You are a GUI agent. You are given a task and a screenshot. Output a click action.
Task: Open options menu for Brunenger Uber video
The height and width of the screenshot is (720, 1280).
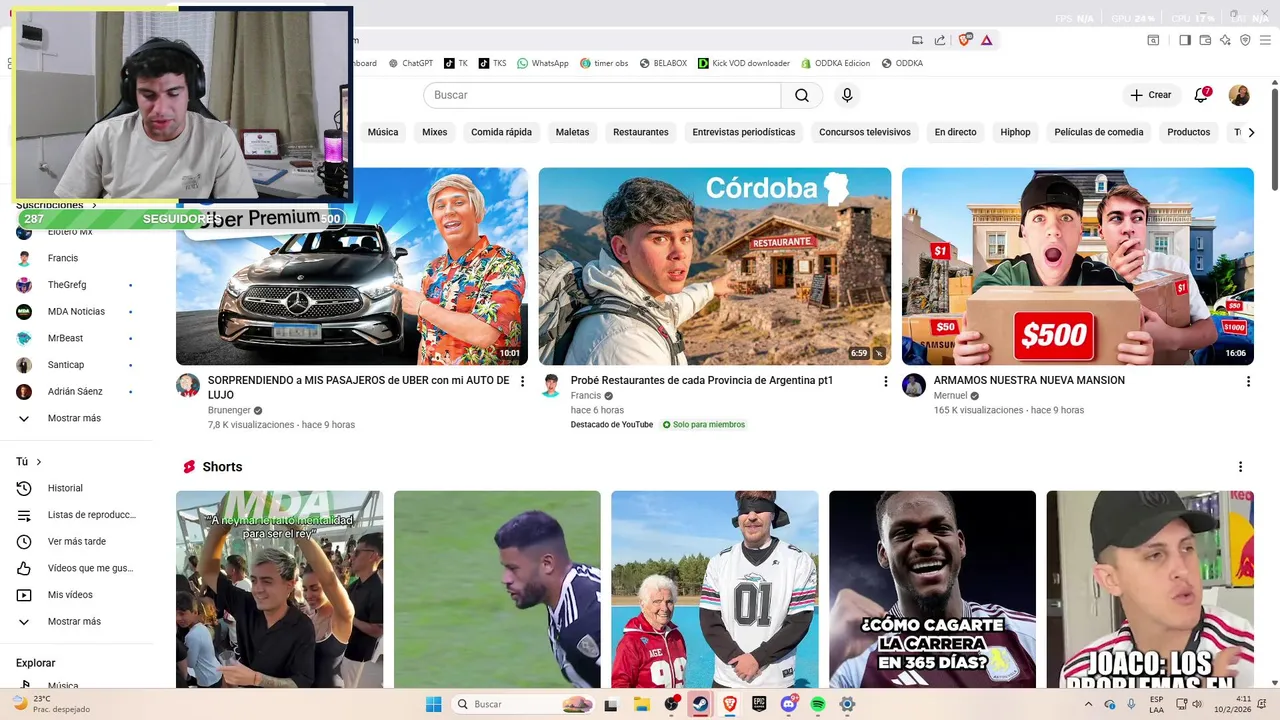pyautogui.click(x=522, y=381)
